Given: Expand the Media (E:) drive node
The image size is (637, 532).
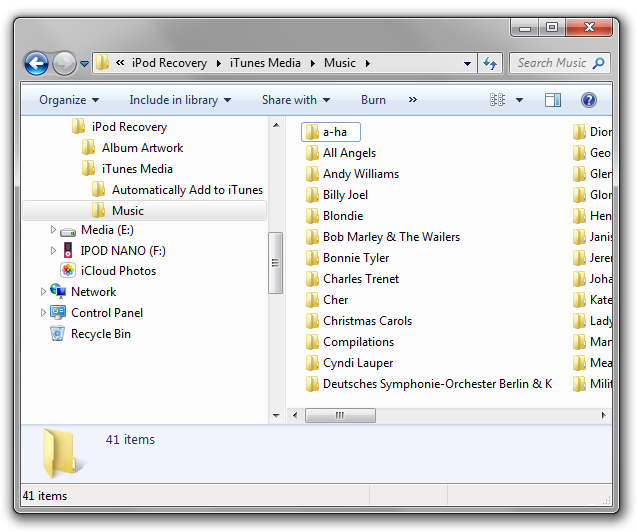Looking at the screenshot, I should coord(53,230).
